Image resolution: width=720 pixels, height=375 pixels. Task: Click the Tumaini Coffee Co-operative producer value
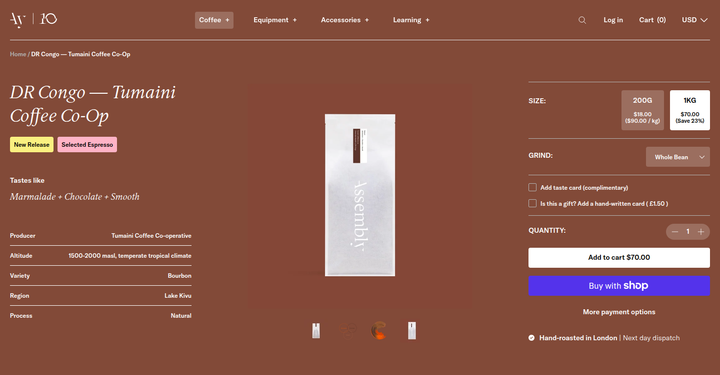[x=151, y=235]
